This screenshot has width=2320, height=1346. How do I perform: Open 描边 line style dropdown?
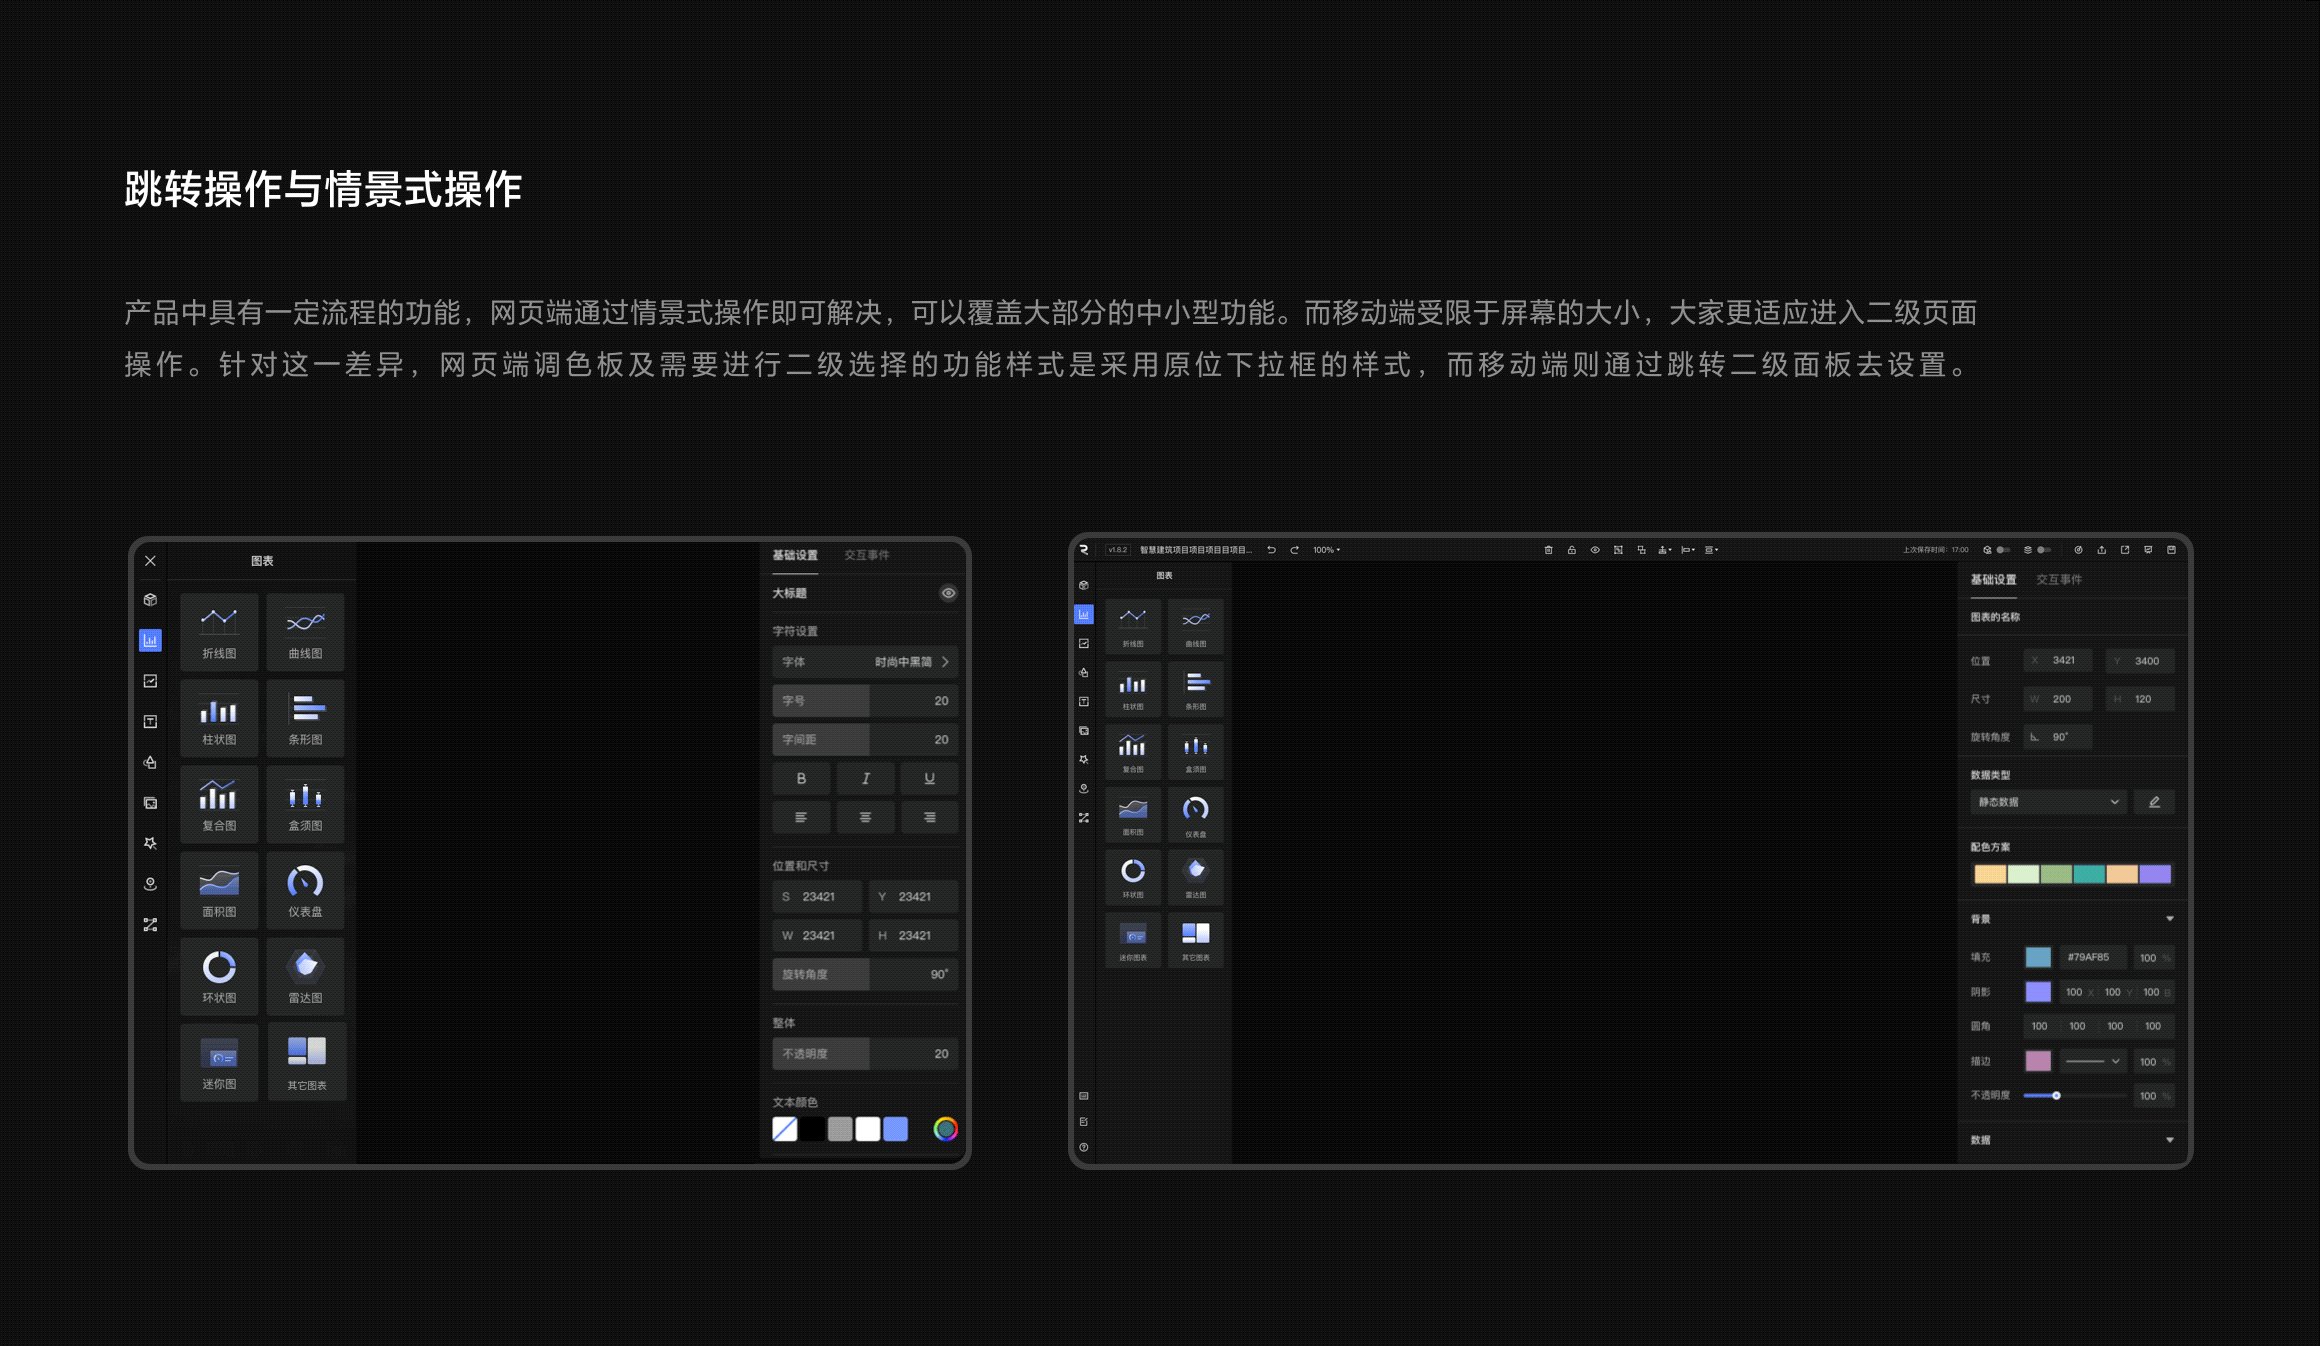point(2092,1061)
